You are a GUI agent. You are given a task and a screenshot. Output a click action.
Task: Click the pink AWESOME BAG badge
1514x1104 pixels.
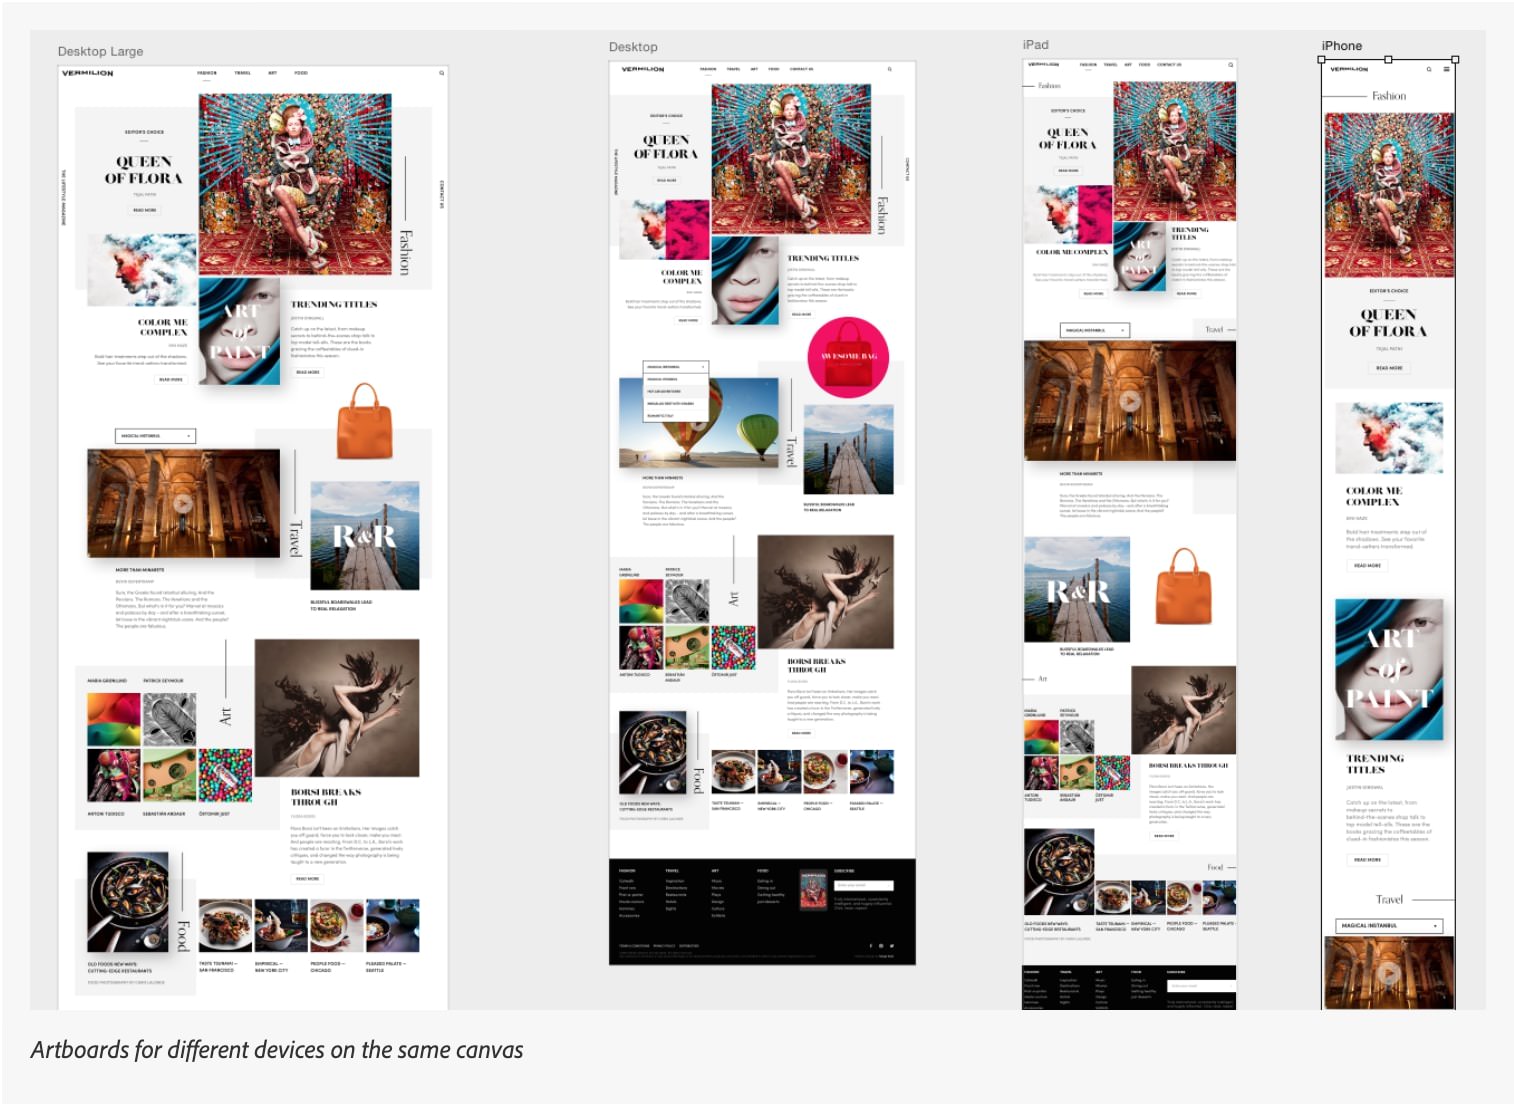click(x=849, y=358)
